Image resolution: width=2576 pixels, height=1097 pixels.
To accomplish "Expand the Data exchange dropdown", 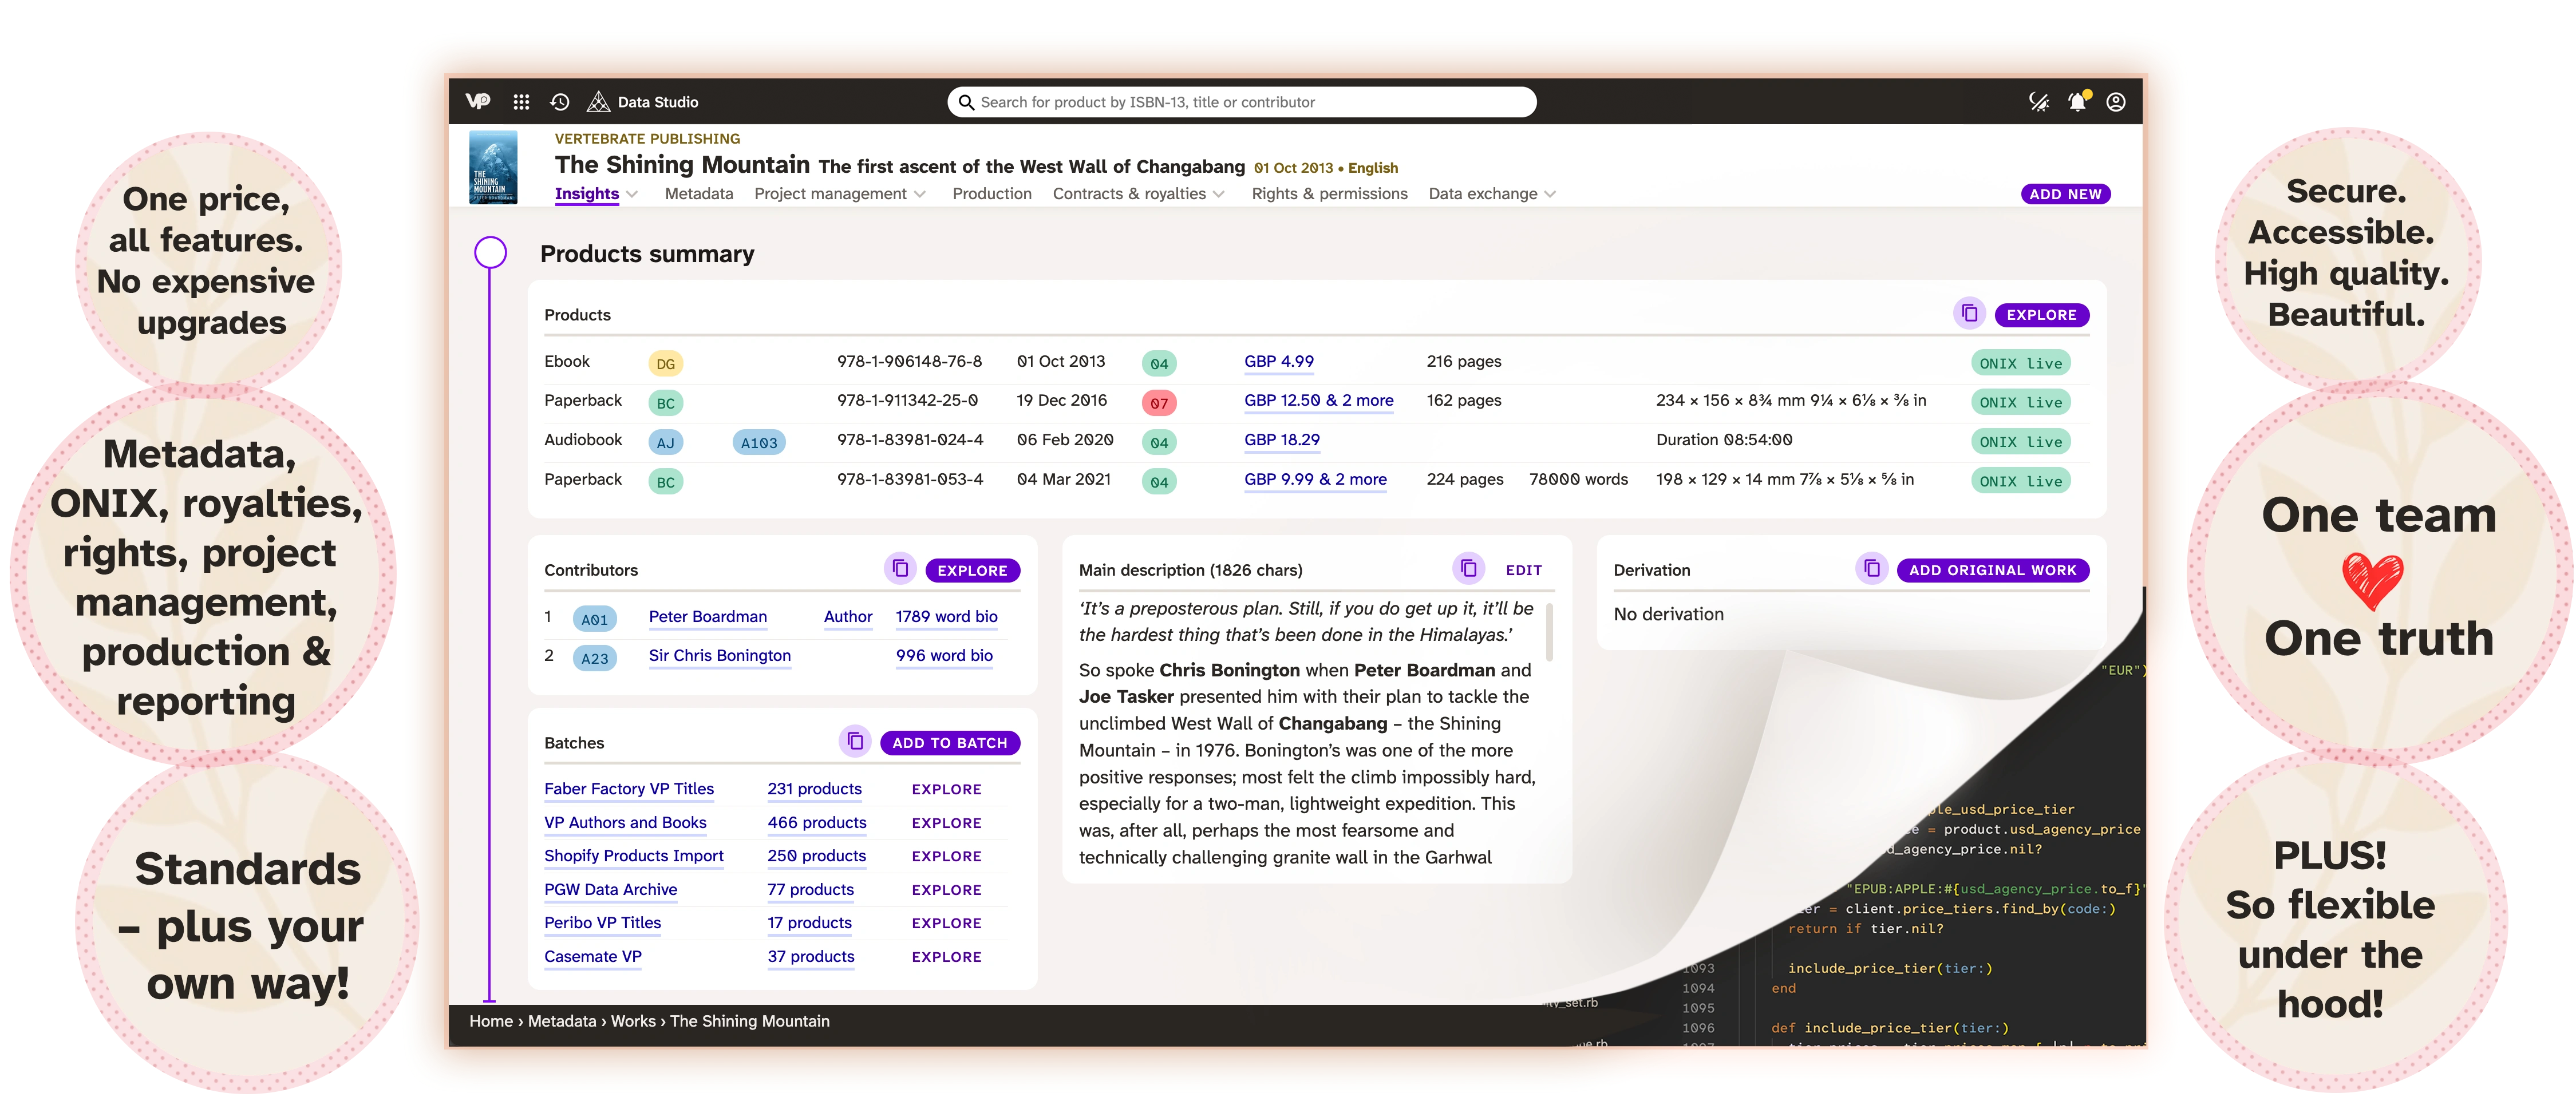I will (1550, 194).
